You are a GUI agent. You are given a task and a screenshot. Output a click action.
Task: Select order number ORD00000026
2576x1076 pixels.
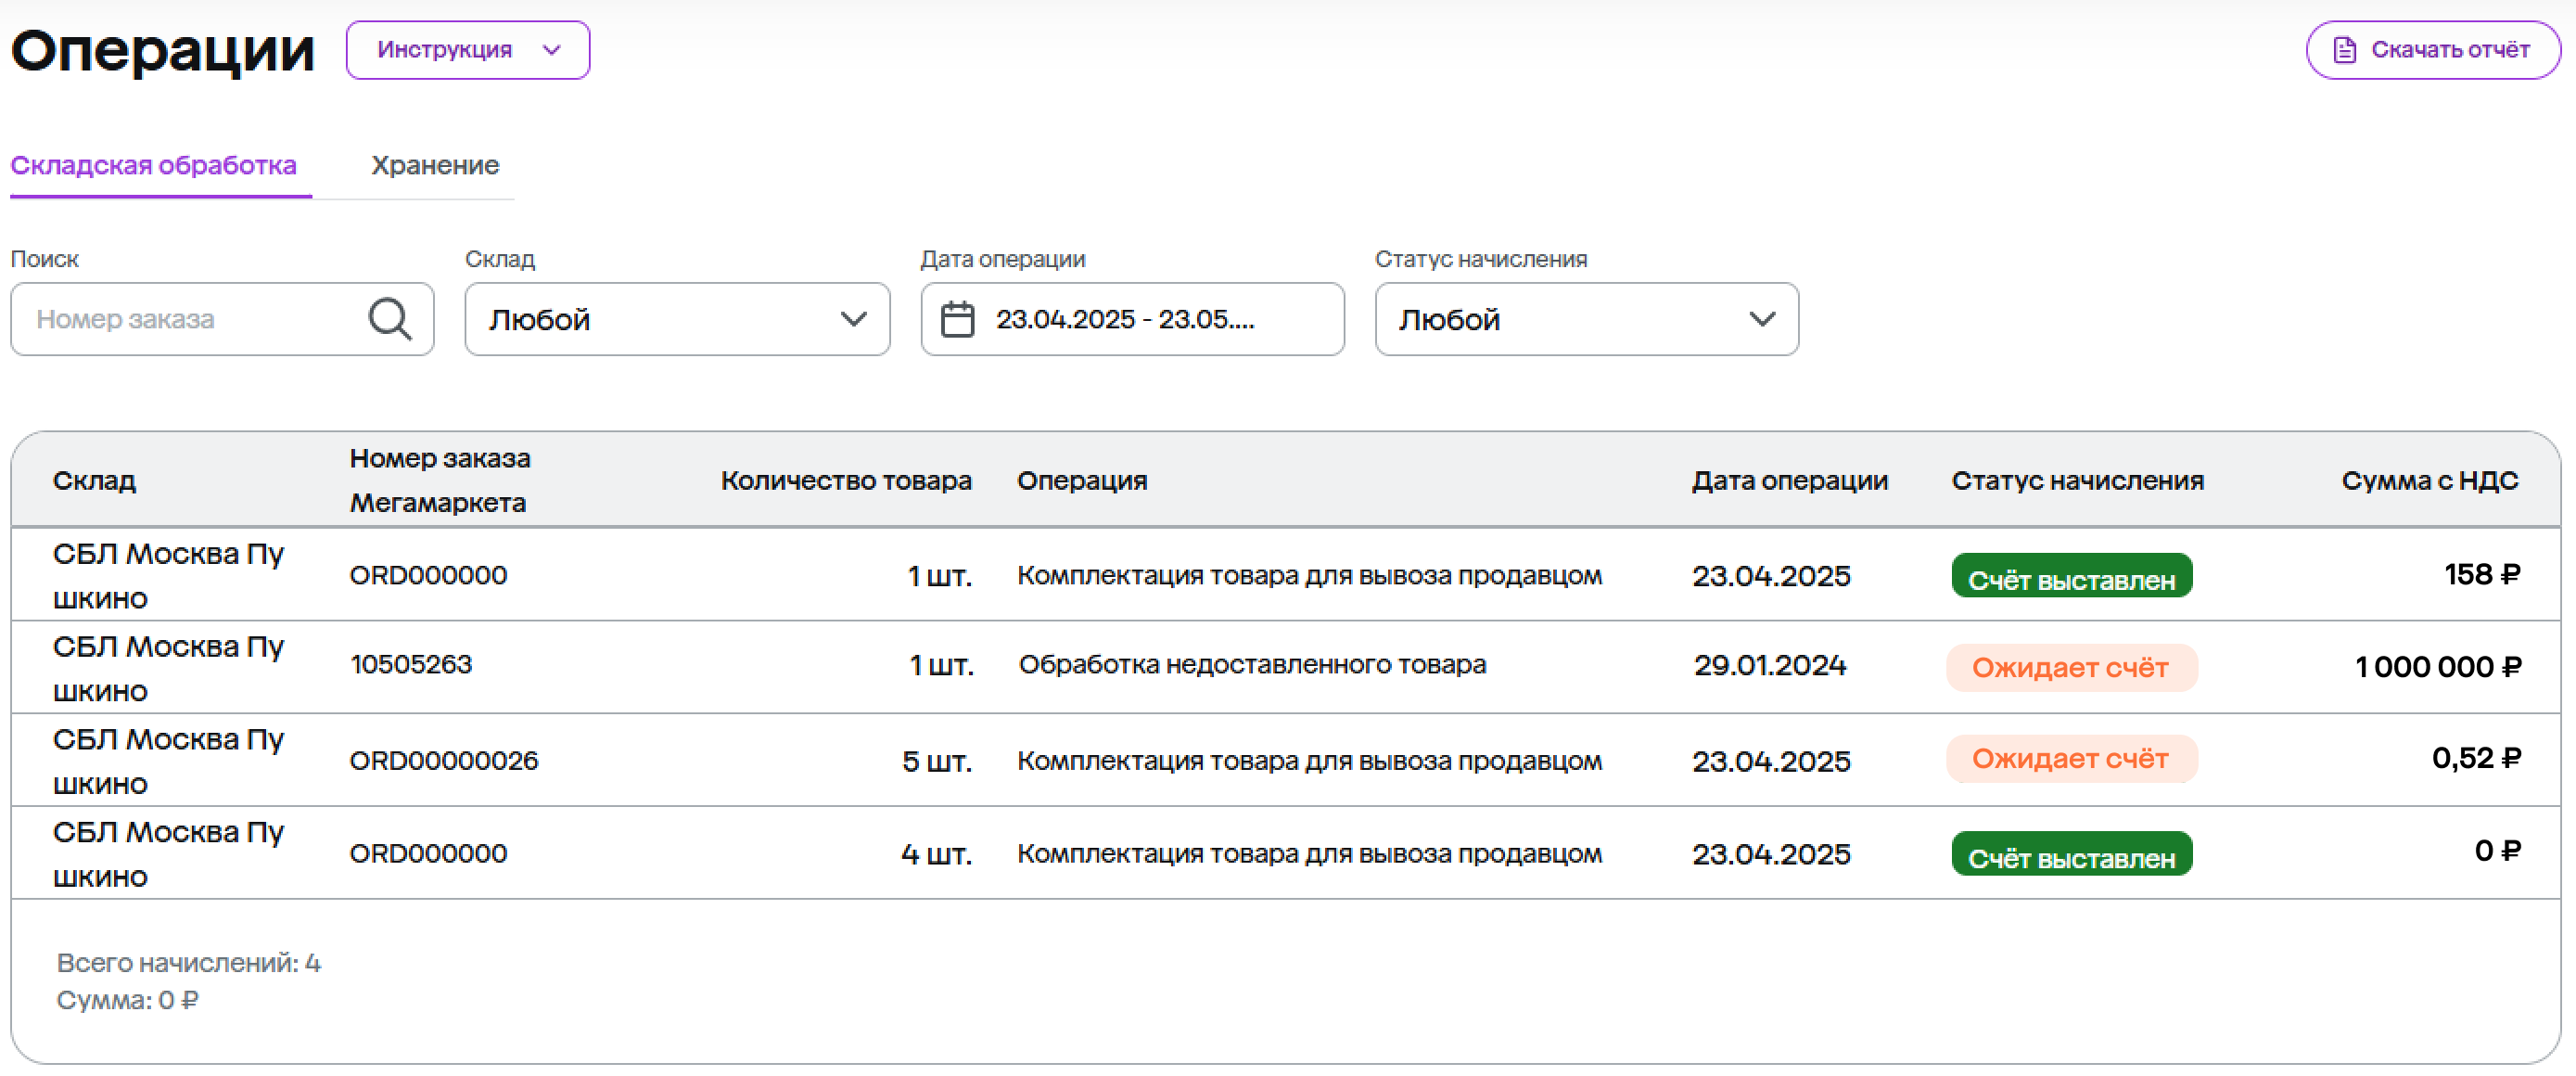444,761
